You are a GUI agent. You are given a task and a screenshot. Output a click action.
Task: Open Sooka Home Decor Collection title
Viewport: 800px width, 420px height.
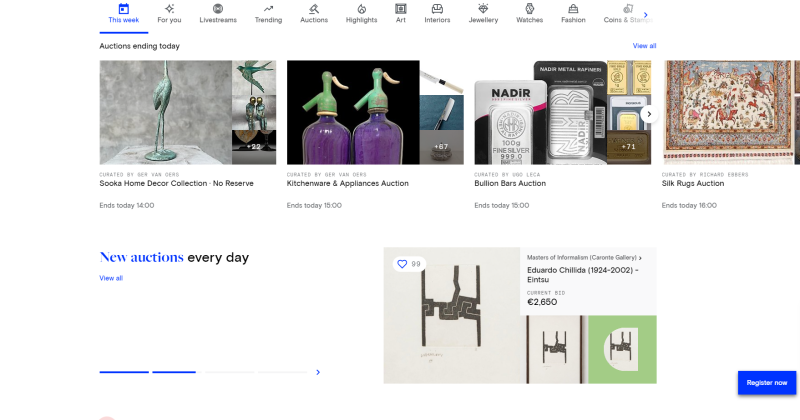click(x=176, y=183)
